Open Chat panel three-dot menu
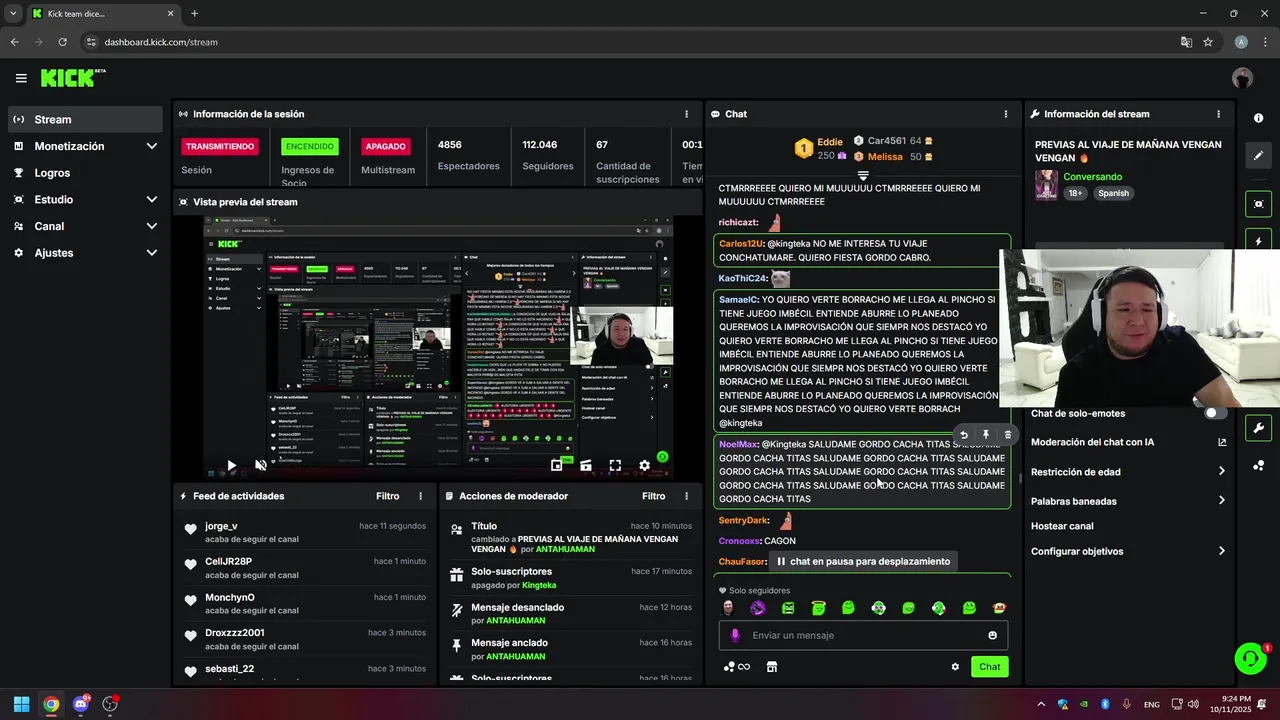Screen dimensions: 1280x720 tap(1006, 114)
